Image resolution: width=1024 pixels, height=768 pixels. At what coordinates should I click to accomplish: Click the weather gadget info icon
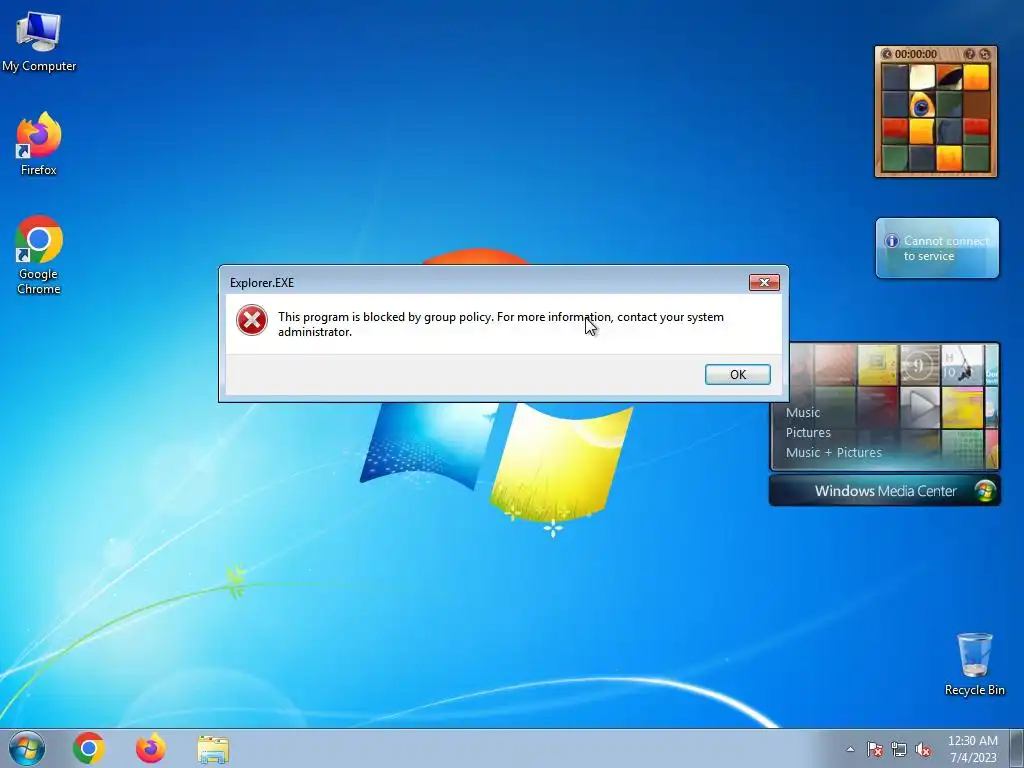pyautogui.click(x=891, y=241)
